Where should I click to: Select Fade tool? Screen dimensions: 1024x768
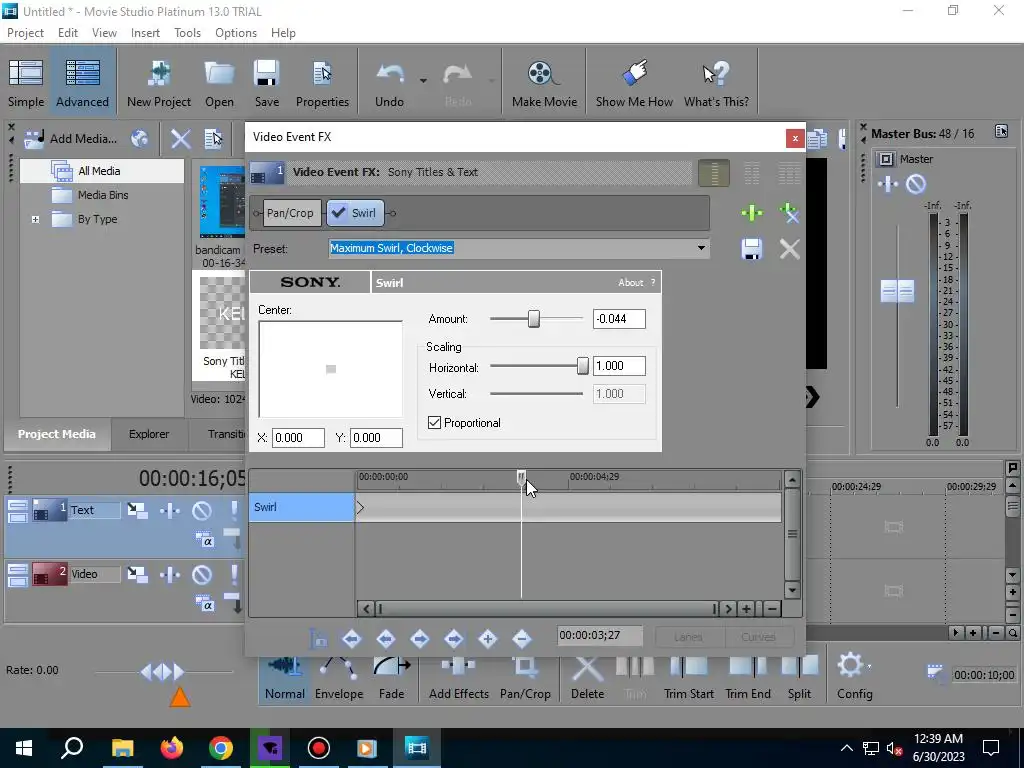click(391, 678)
